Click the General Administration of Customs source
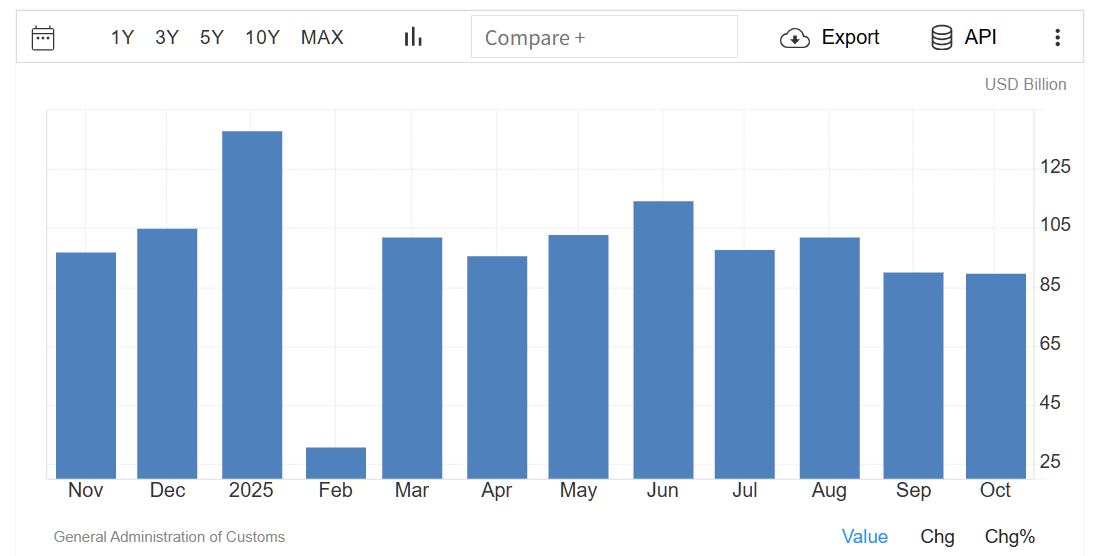The image size is (1101, 556). pos(169,537)
